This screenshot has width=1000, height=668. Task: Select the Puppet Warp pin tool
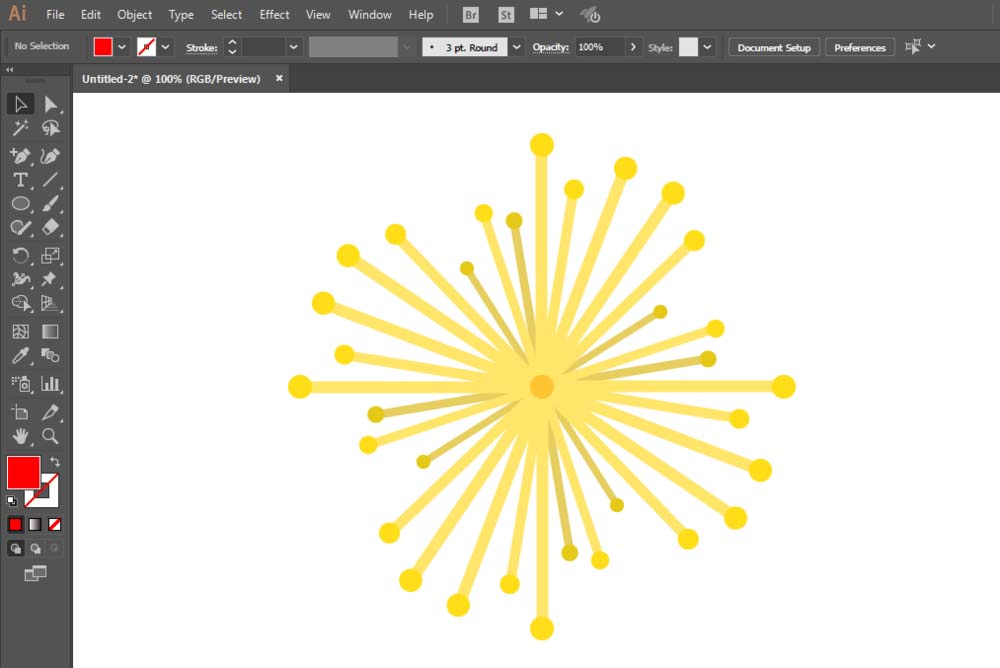[x=50, y=279]
